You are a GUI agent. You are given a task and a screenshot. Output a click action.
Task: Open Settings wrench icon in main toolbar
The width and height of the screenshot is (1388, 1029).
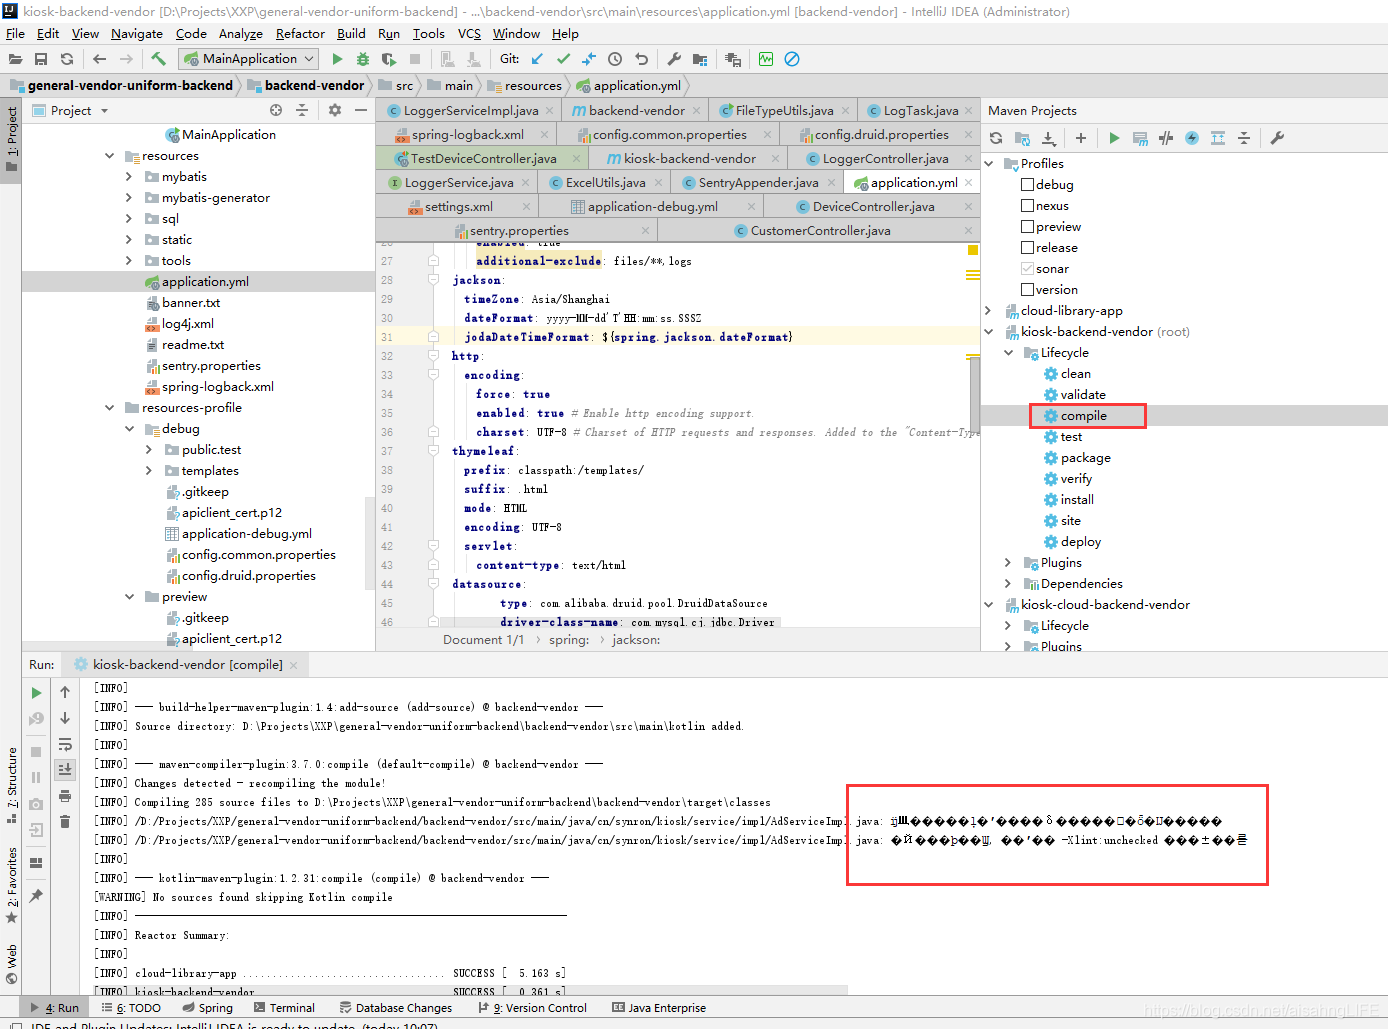click(674, 59)
